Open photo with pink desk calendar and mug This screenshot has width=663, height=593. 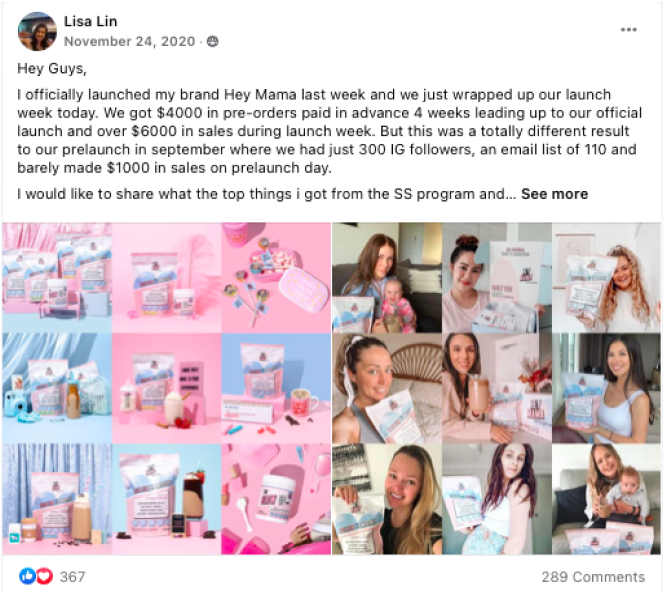pos(276,388)
